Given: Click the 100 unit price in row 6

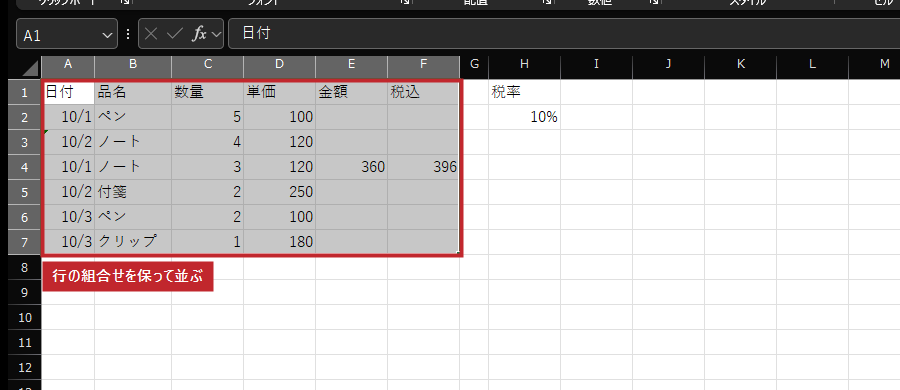Looking at the screenshot, I should [280, 217].
